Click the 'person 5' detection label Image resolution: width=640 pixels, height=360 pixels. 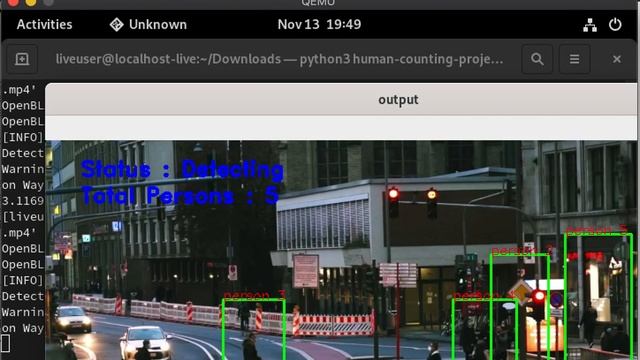(596, 229)
